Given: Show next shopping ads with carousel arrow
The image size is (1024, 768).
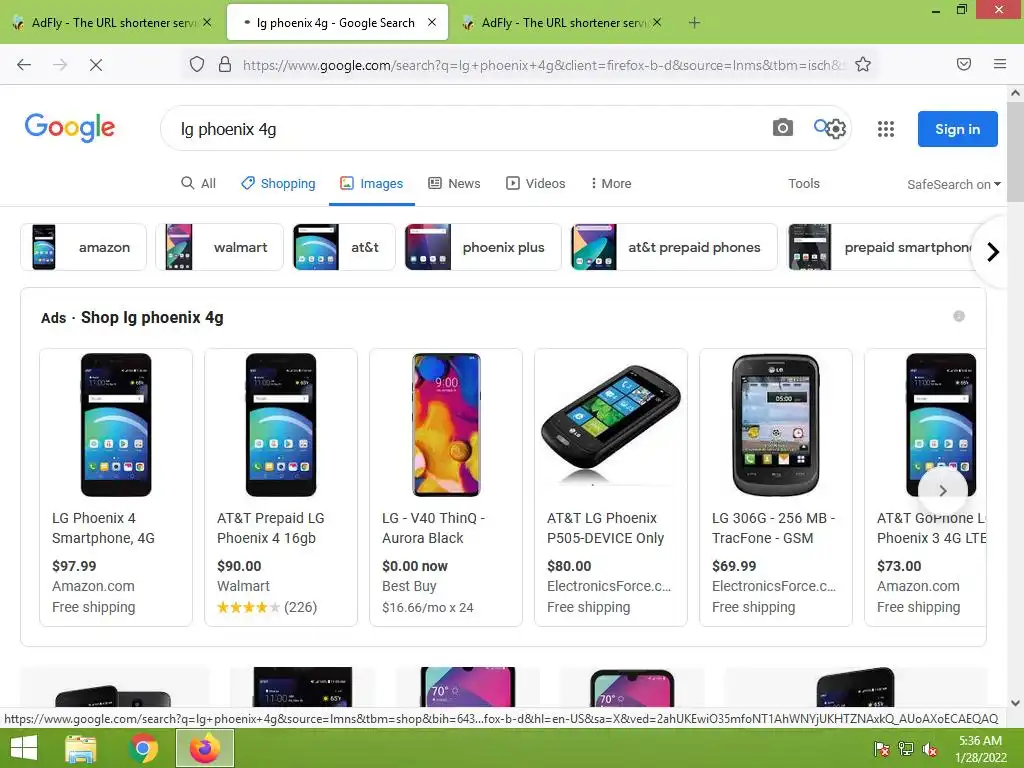Looking at the screenshot, I should pos(942,490).
